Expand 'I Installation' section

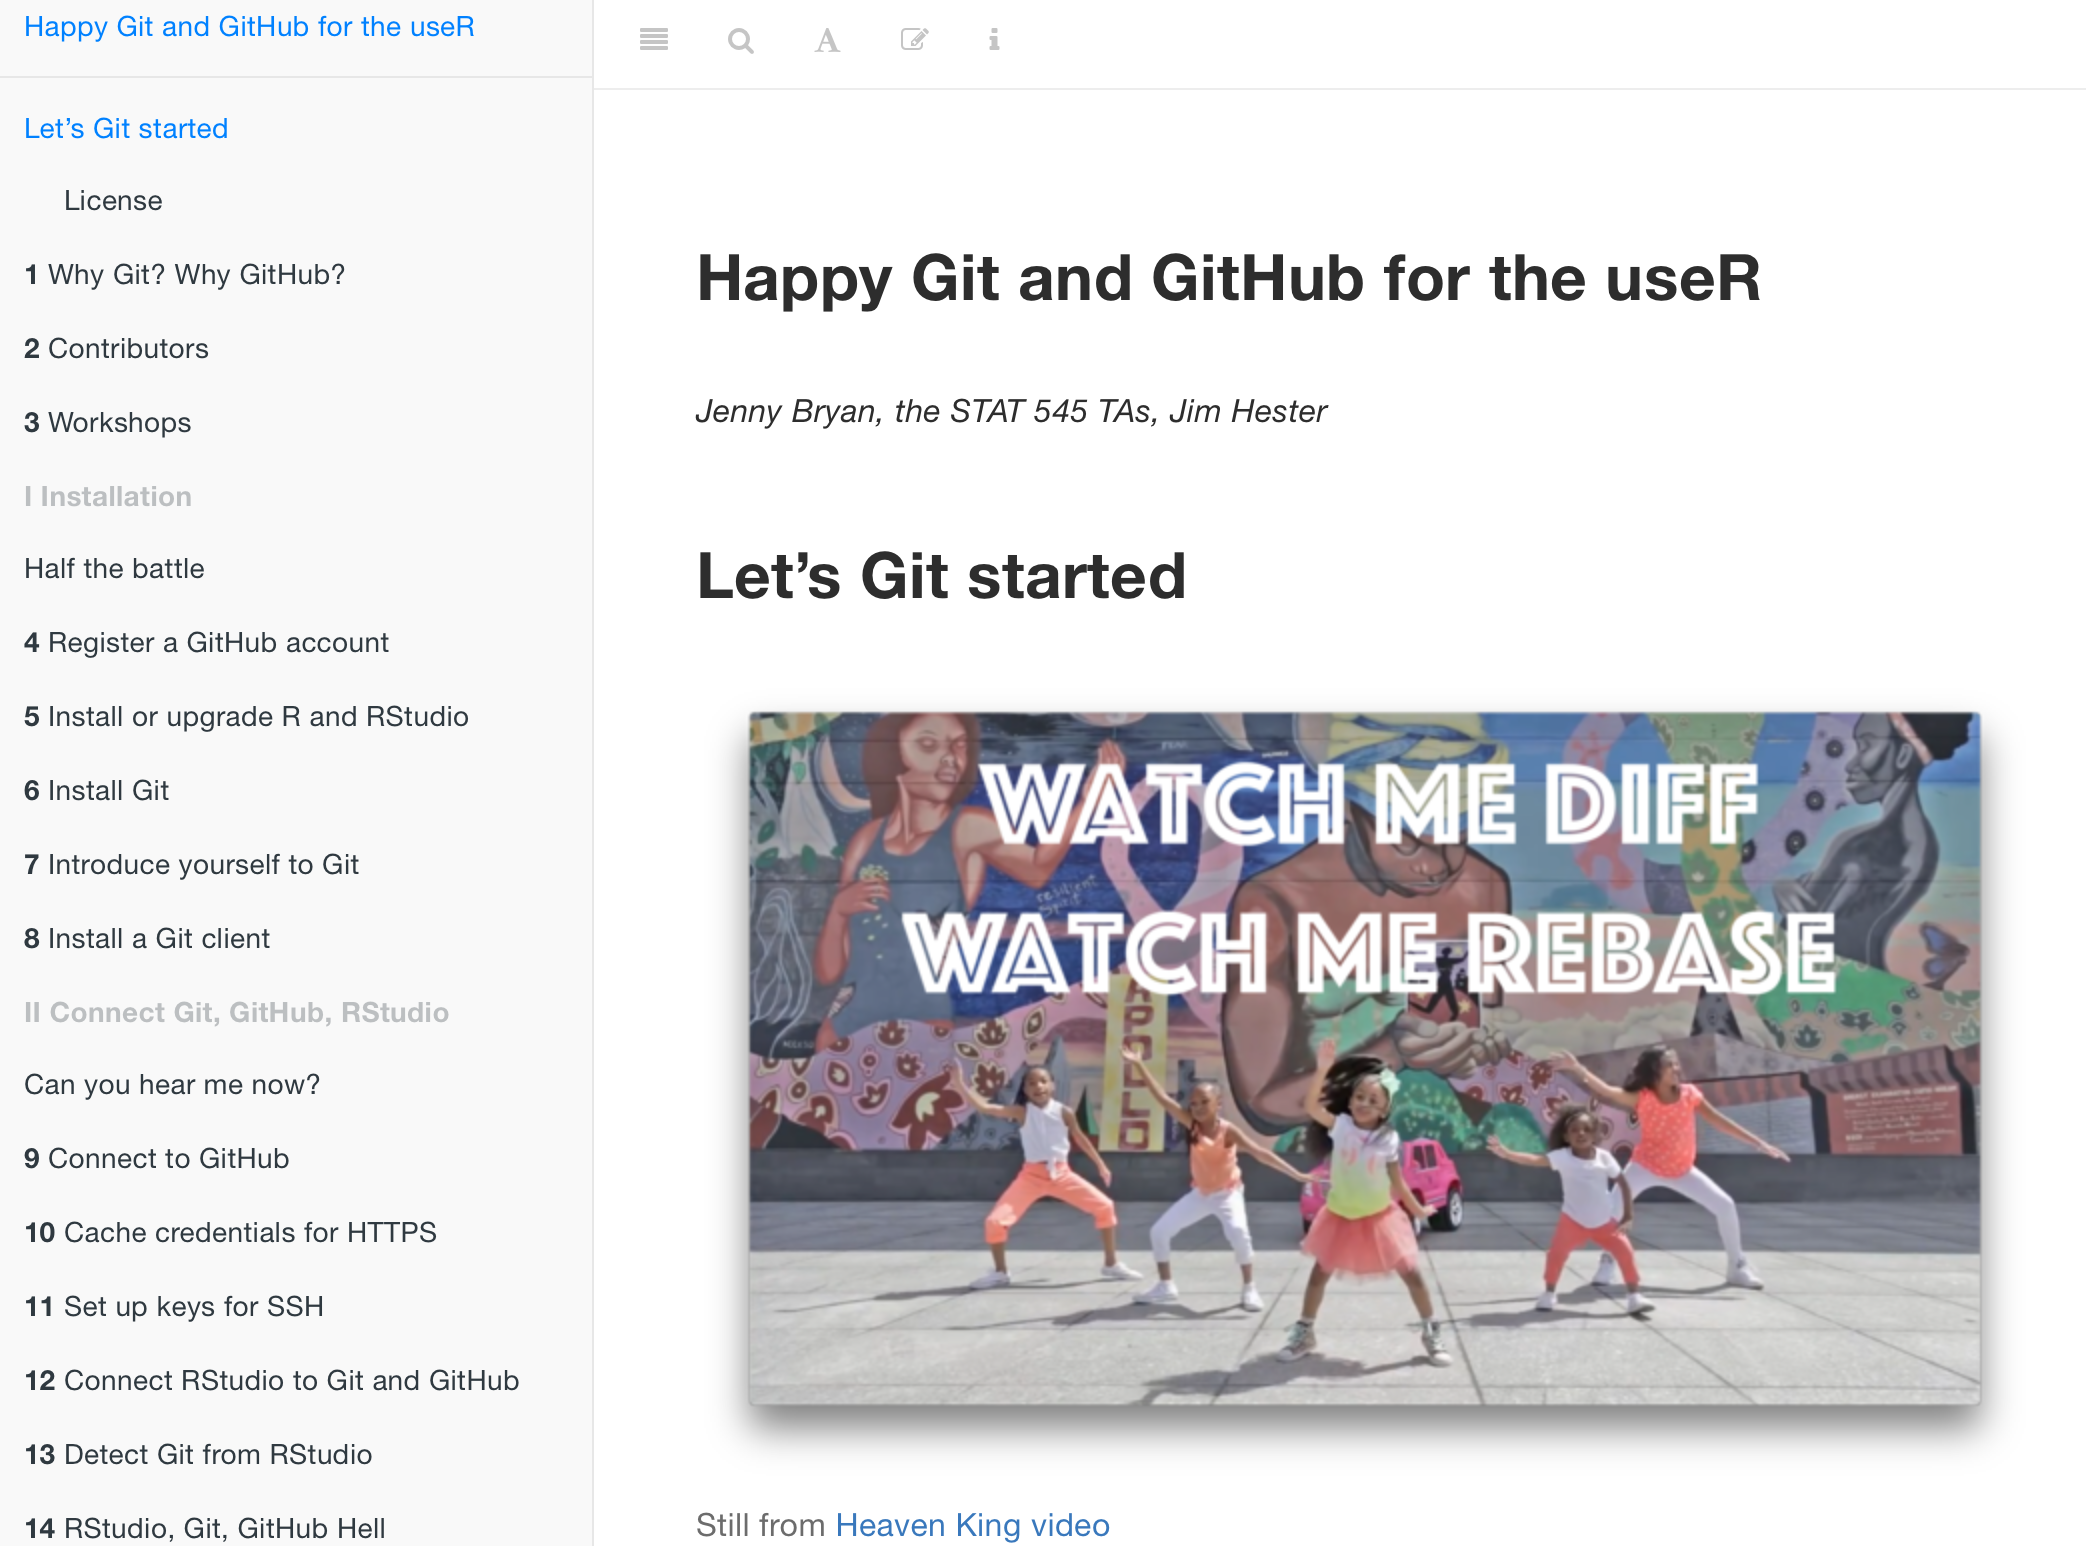click(x=109, y=497)
